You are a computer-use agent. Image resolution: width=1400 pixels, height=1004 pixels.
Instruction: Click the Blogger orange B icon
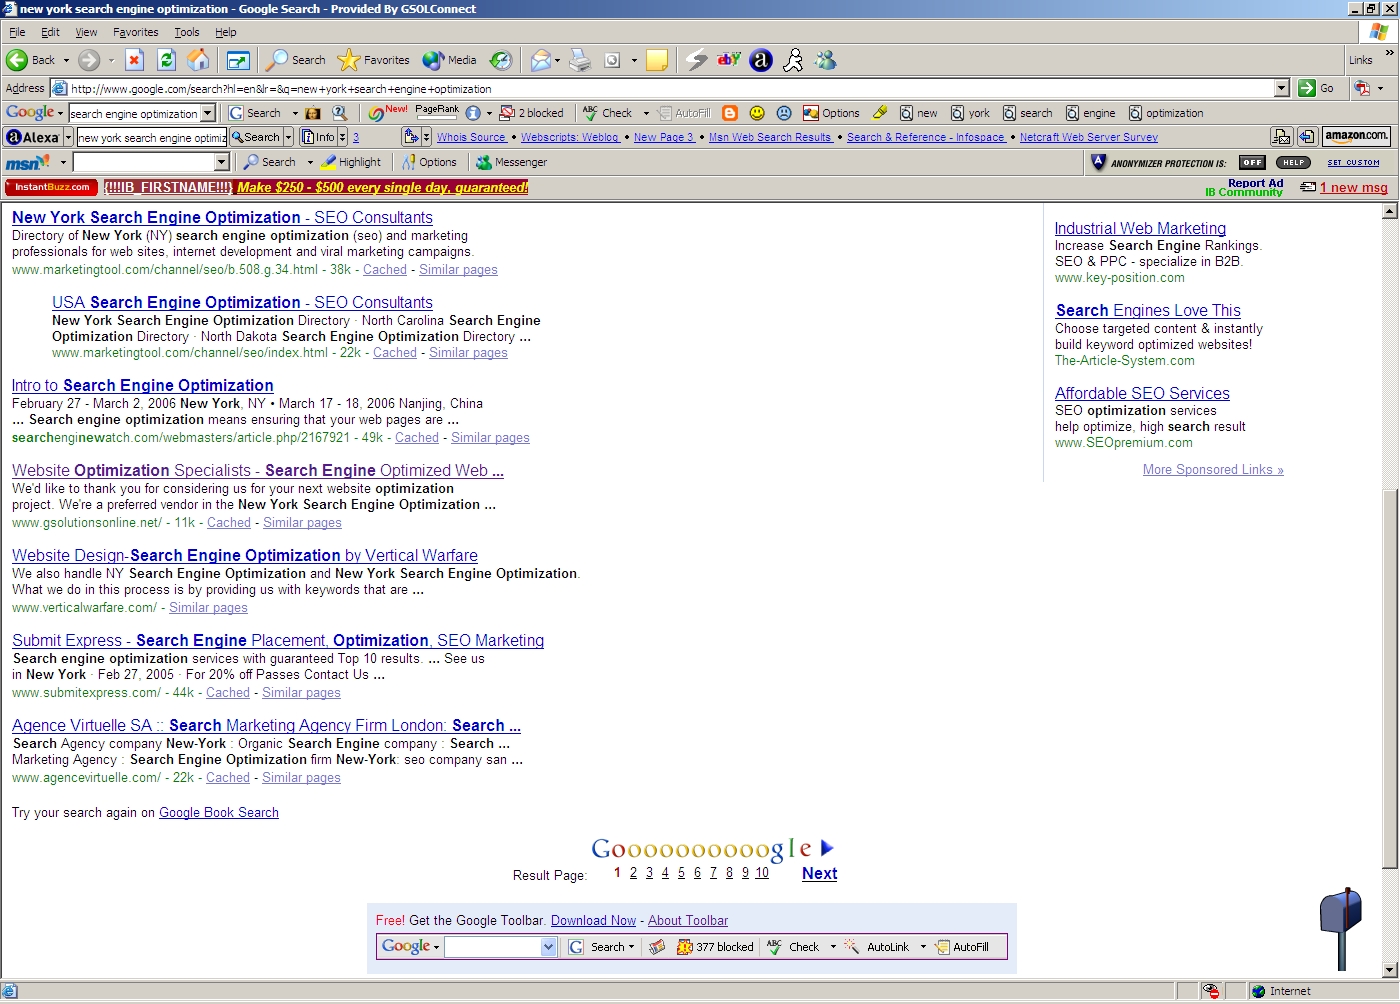click(730, 113)
